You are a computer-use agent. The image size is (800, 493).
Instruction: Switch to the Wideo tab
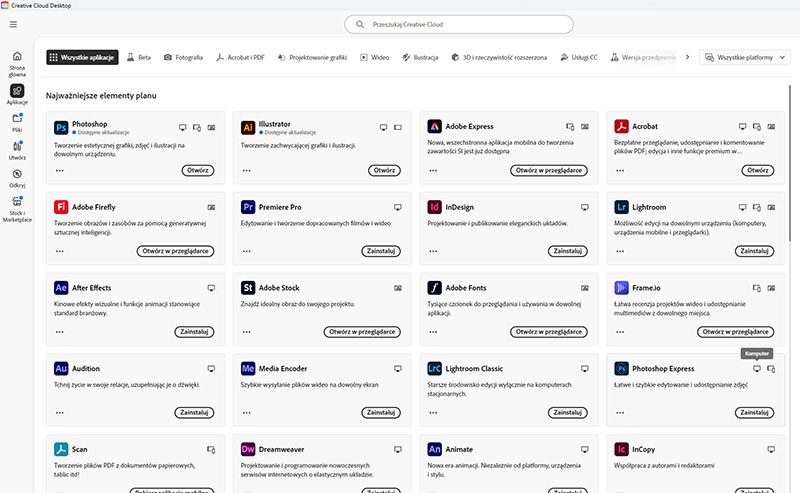[x=374, y=57]
